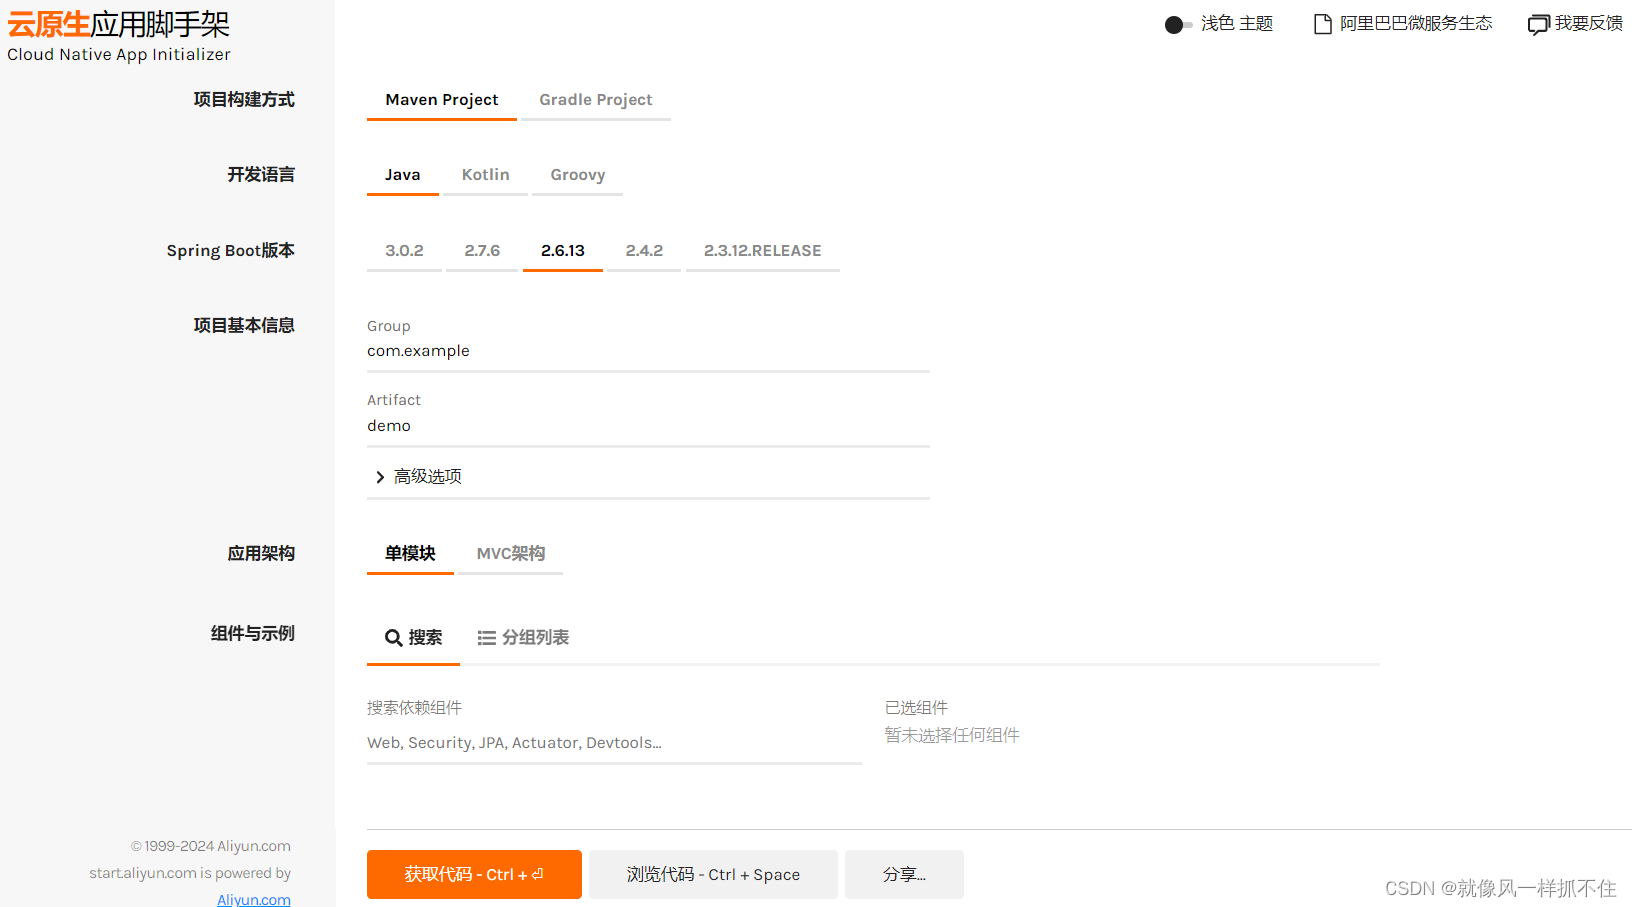Open the Aliyun.com footer link
1632x907 pixels.
pyautogui.click(x=254, y=899)
